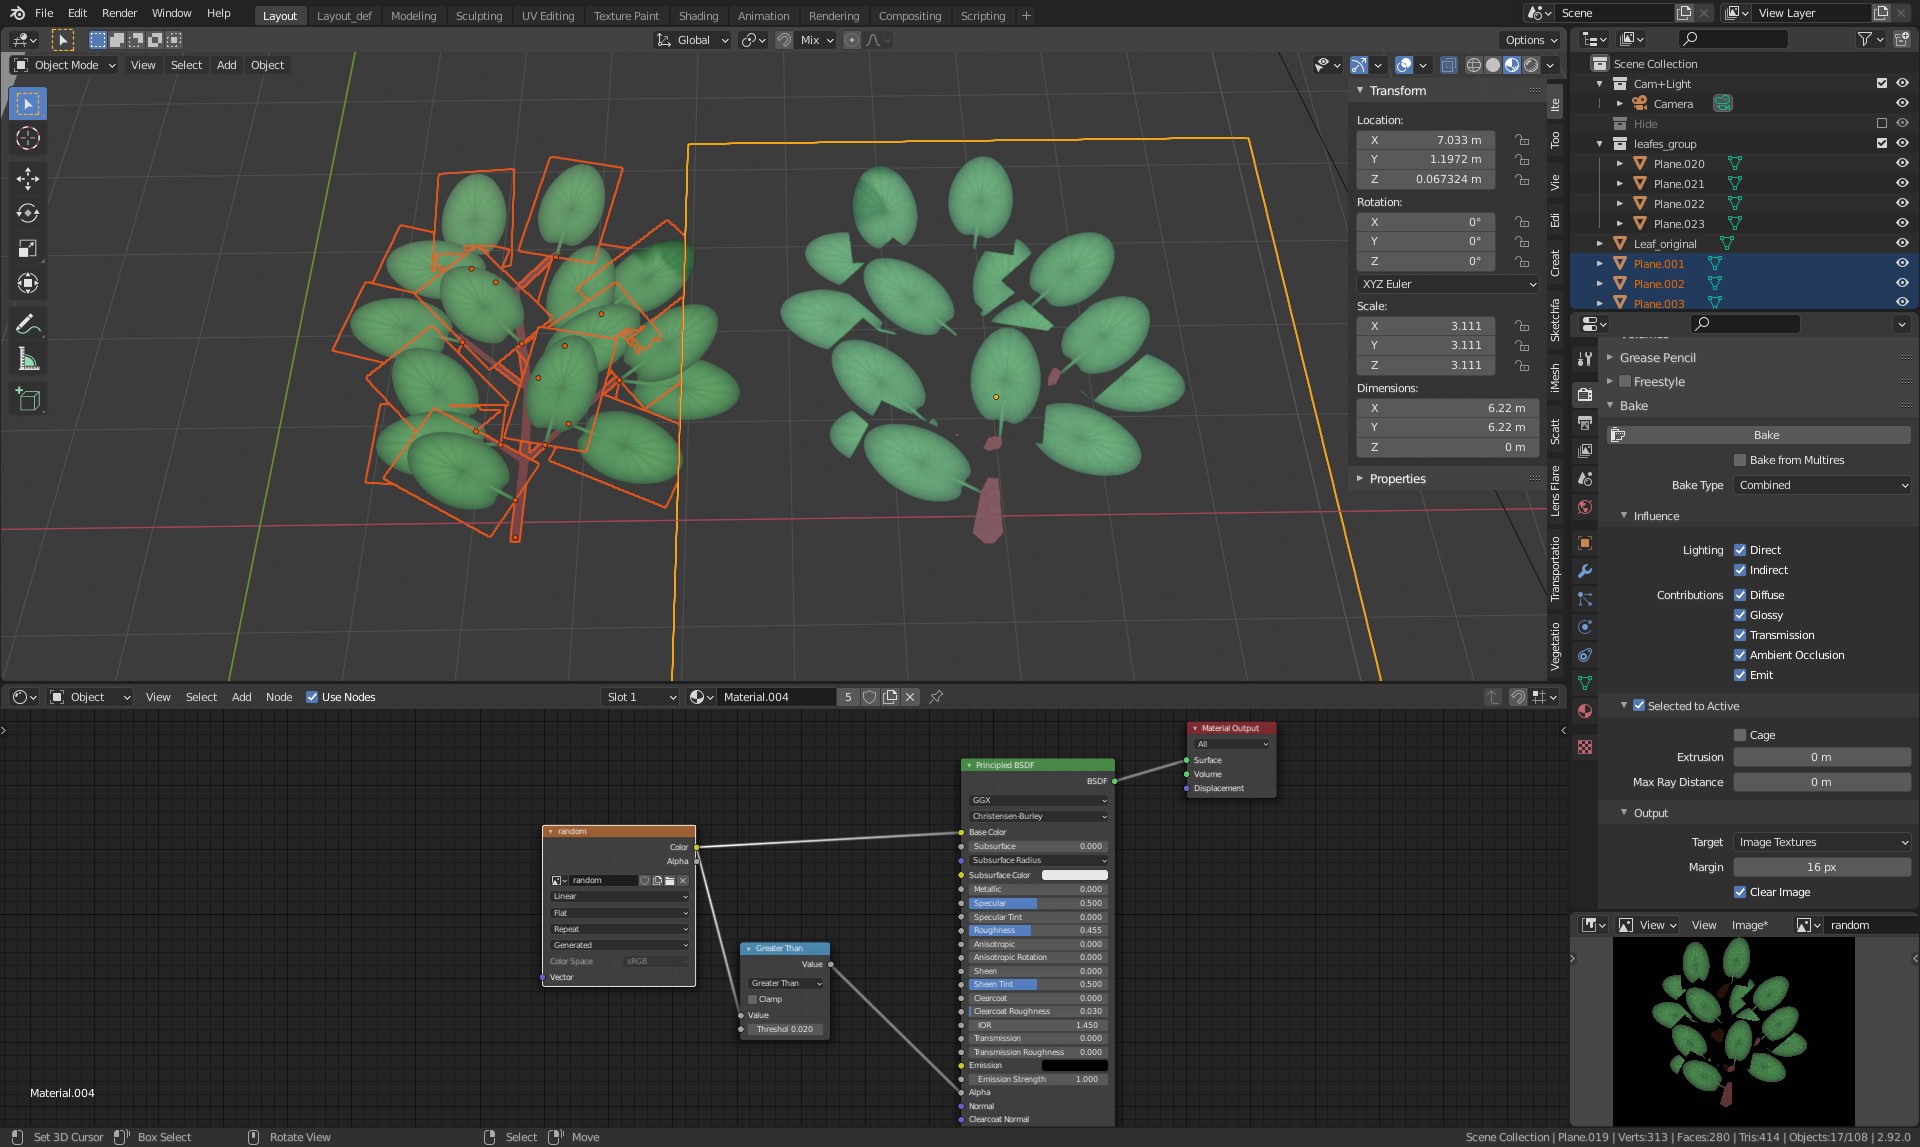Open Material properties tab icon
The width and height of the screenshot is (1920, 1147).
[x=1584, y=711]
